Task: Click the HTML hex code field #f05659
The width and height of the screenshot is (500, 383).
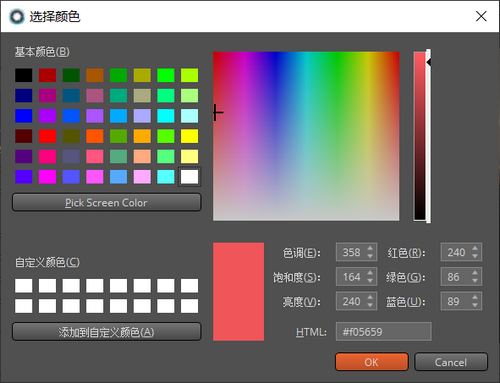Action: click(383, 332)
